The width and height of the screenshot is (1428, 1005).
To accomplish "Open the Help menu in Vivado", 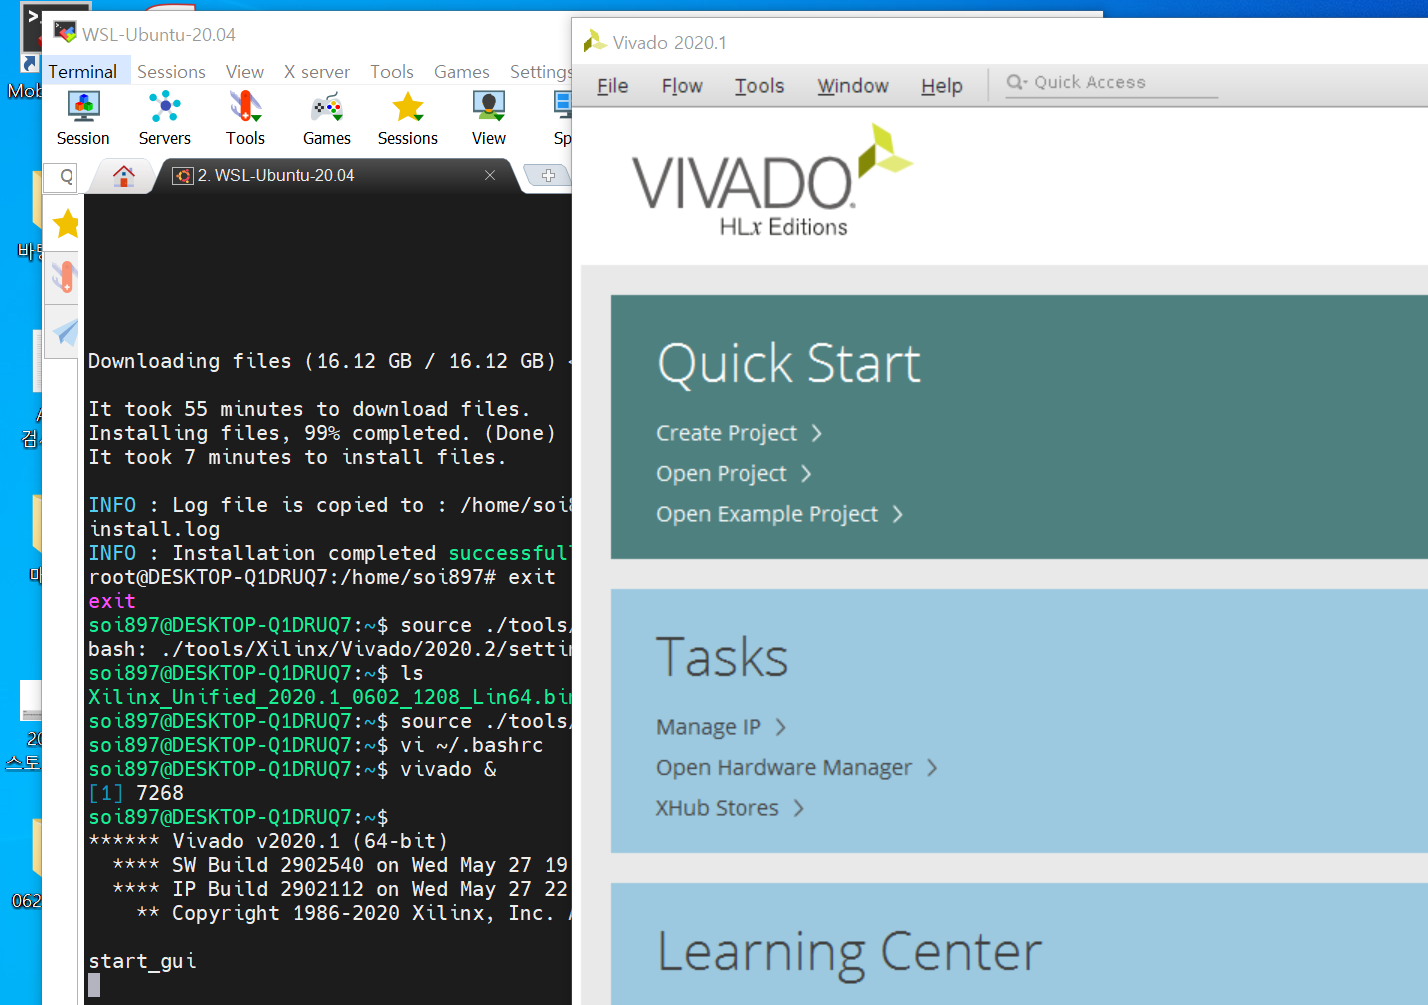I will point(942,86).
